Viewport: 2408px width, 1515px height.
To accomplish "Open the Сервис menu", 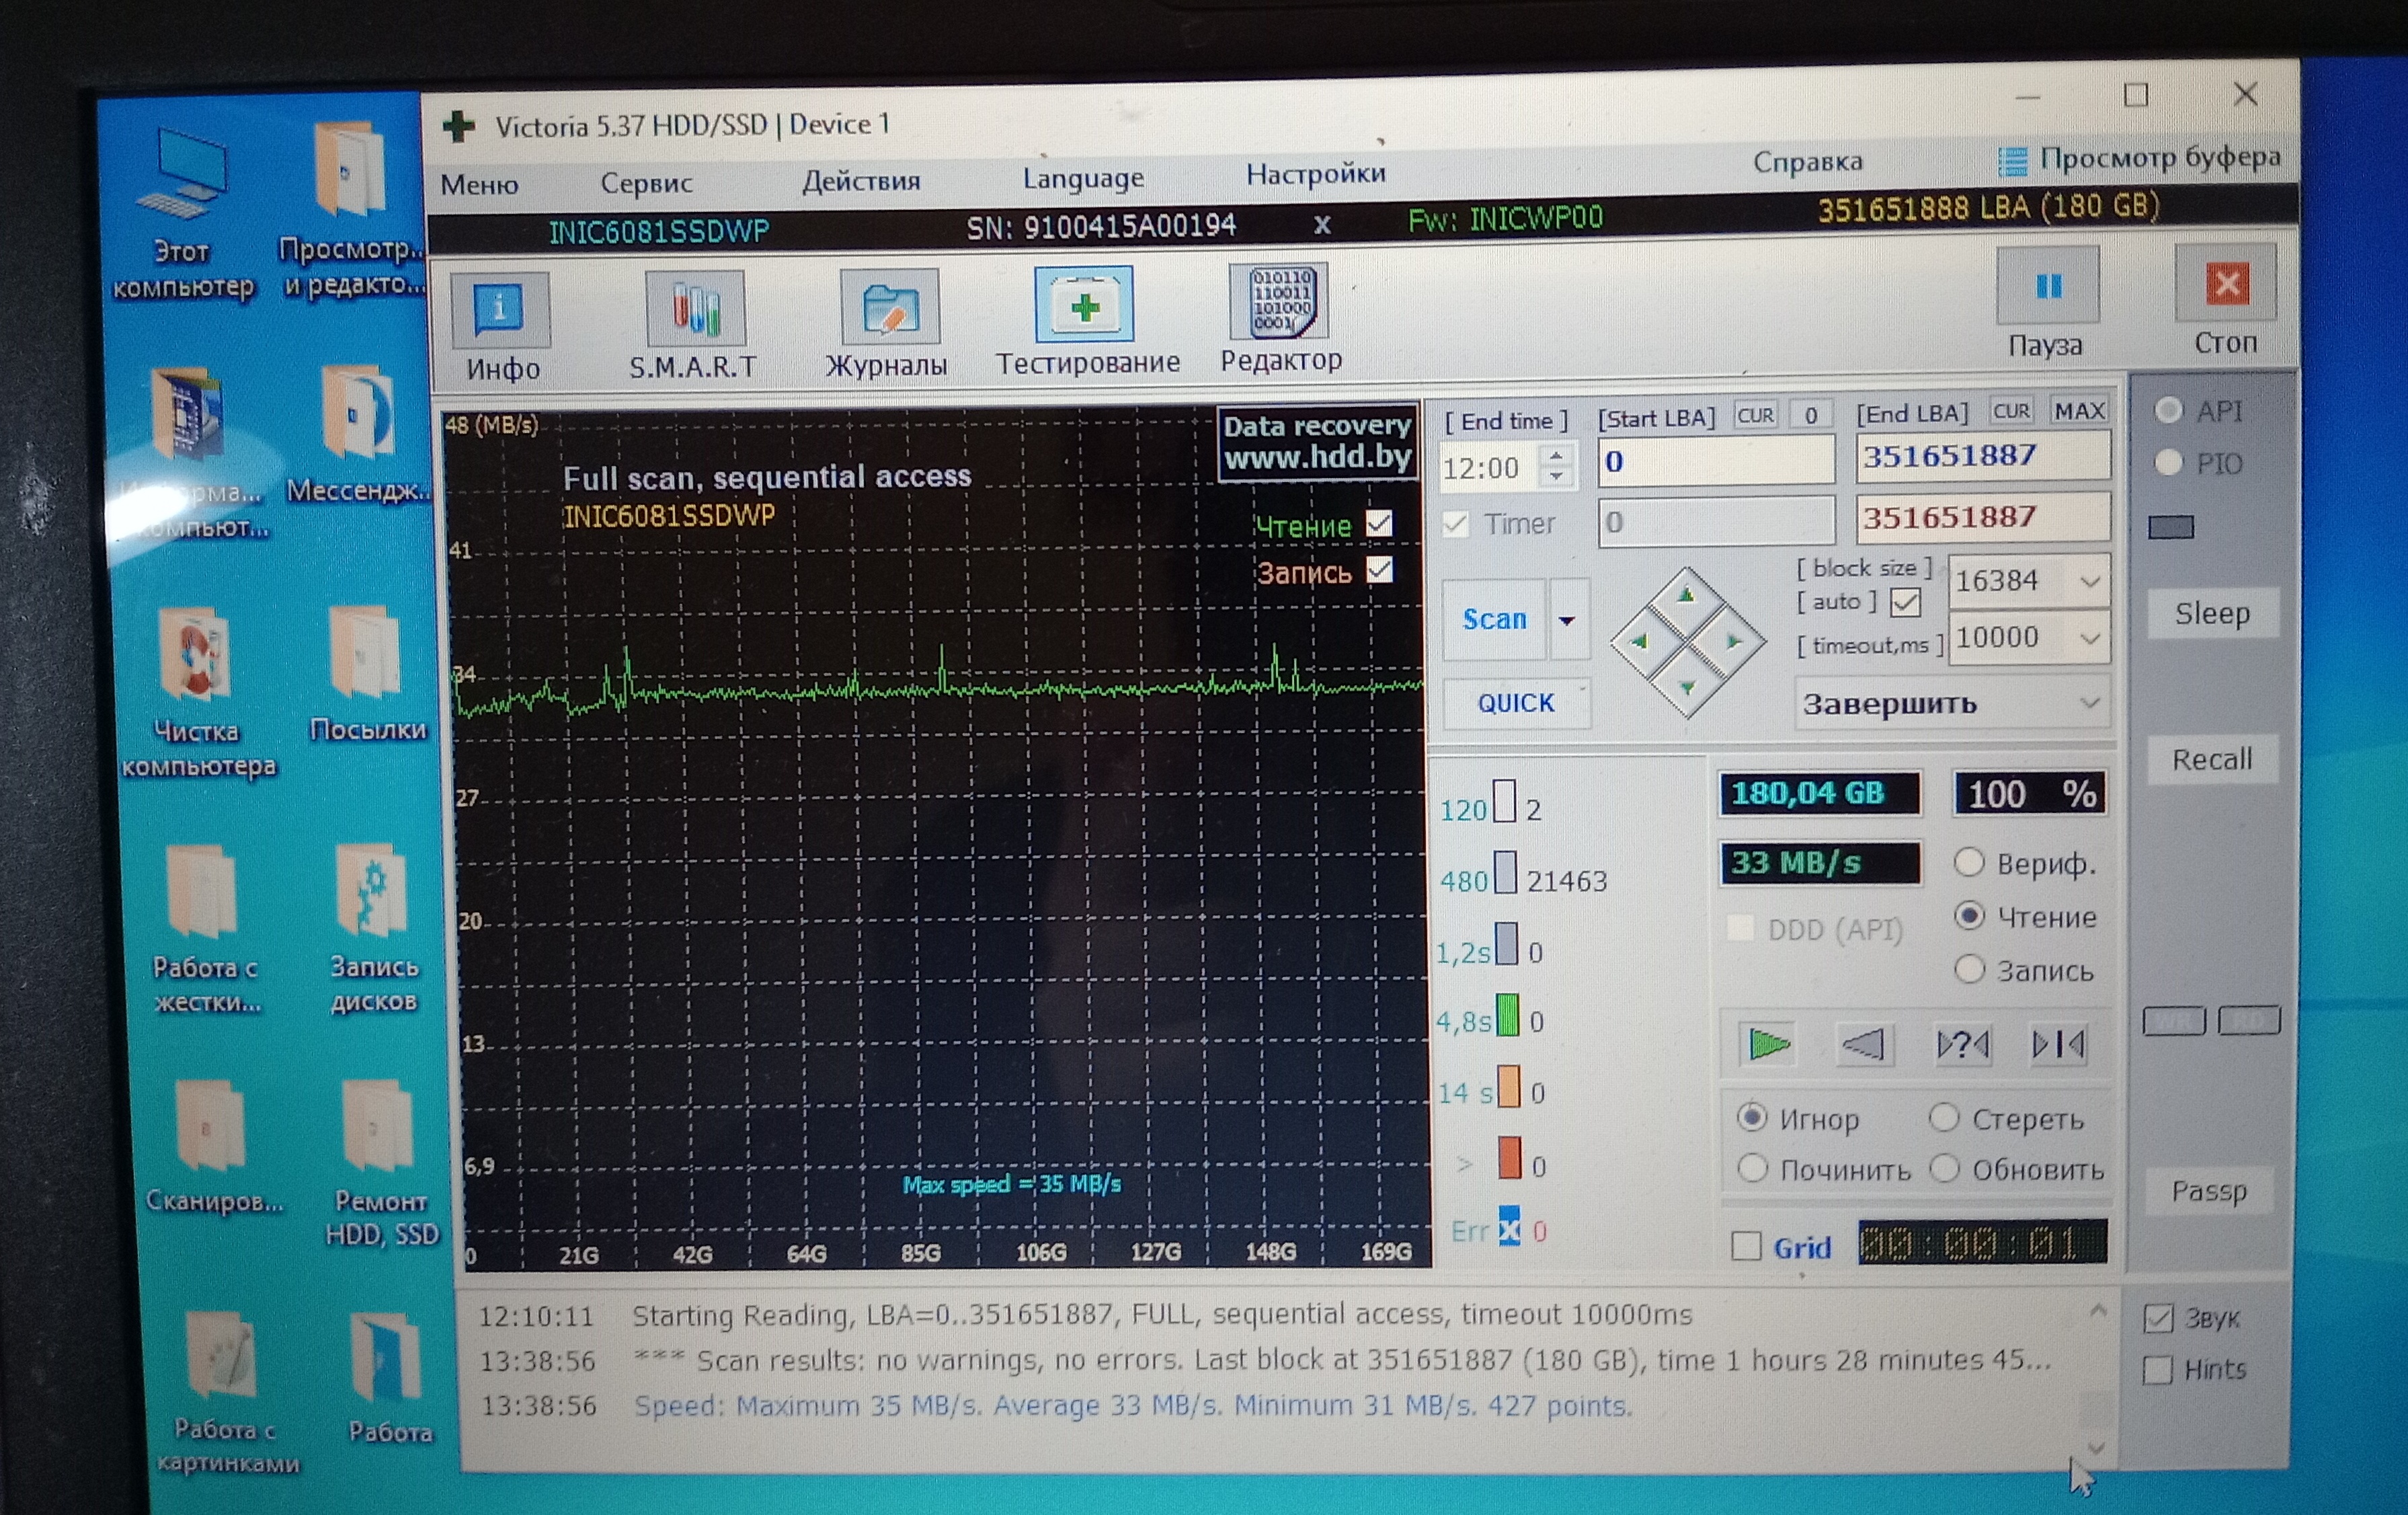I will coord(646,183).
